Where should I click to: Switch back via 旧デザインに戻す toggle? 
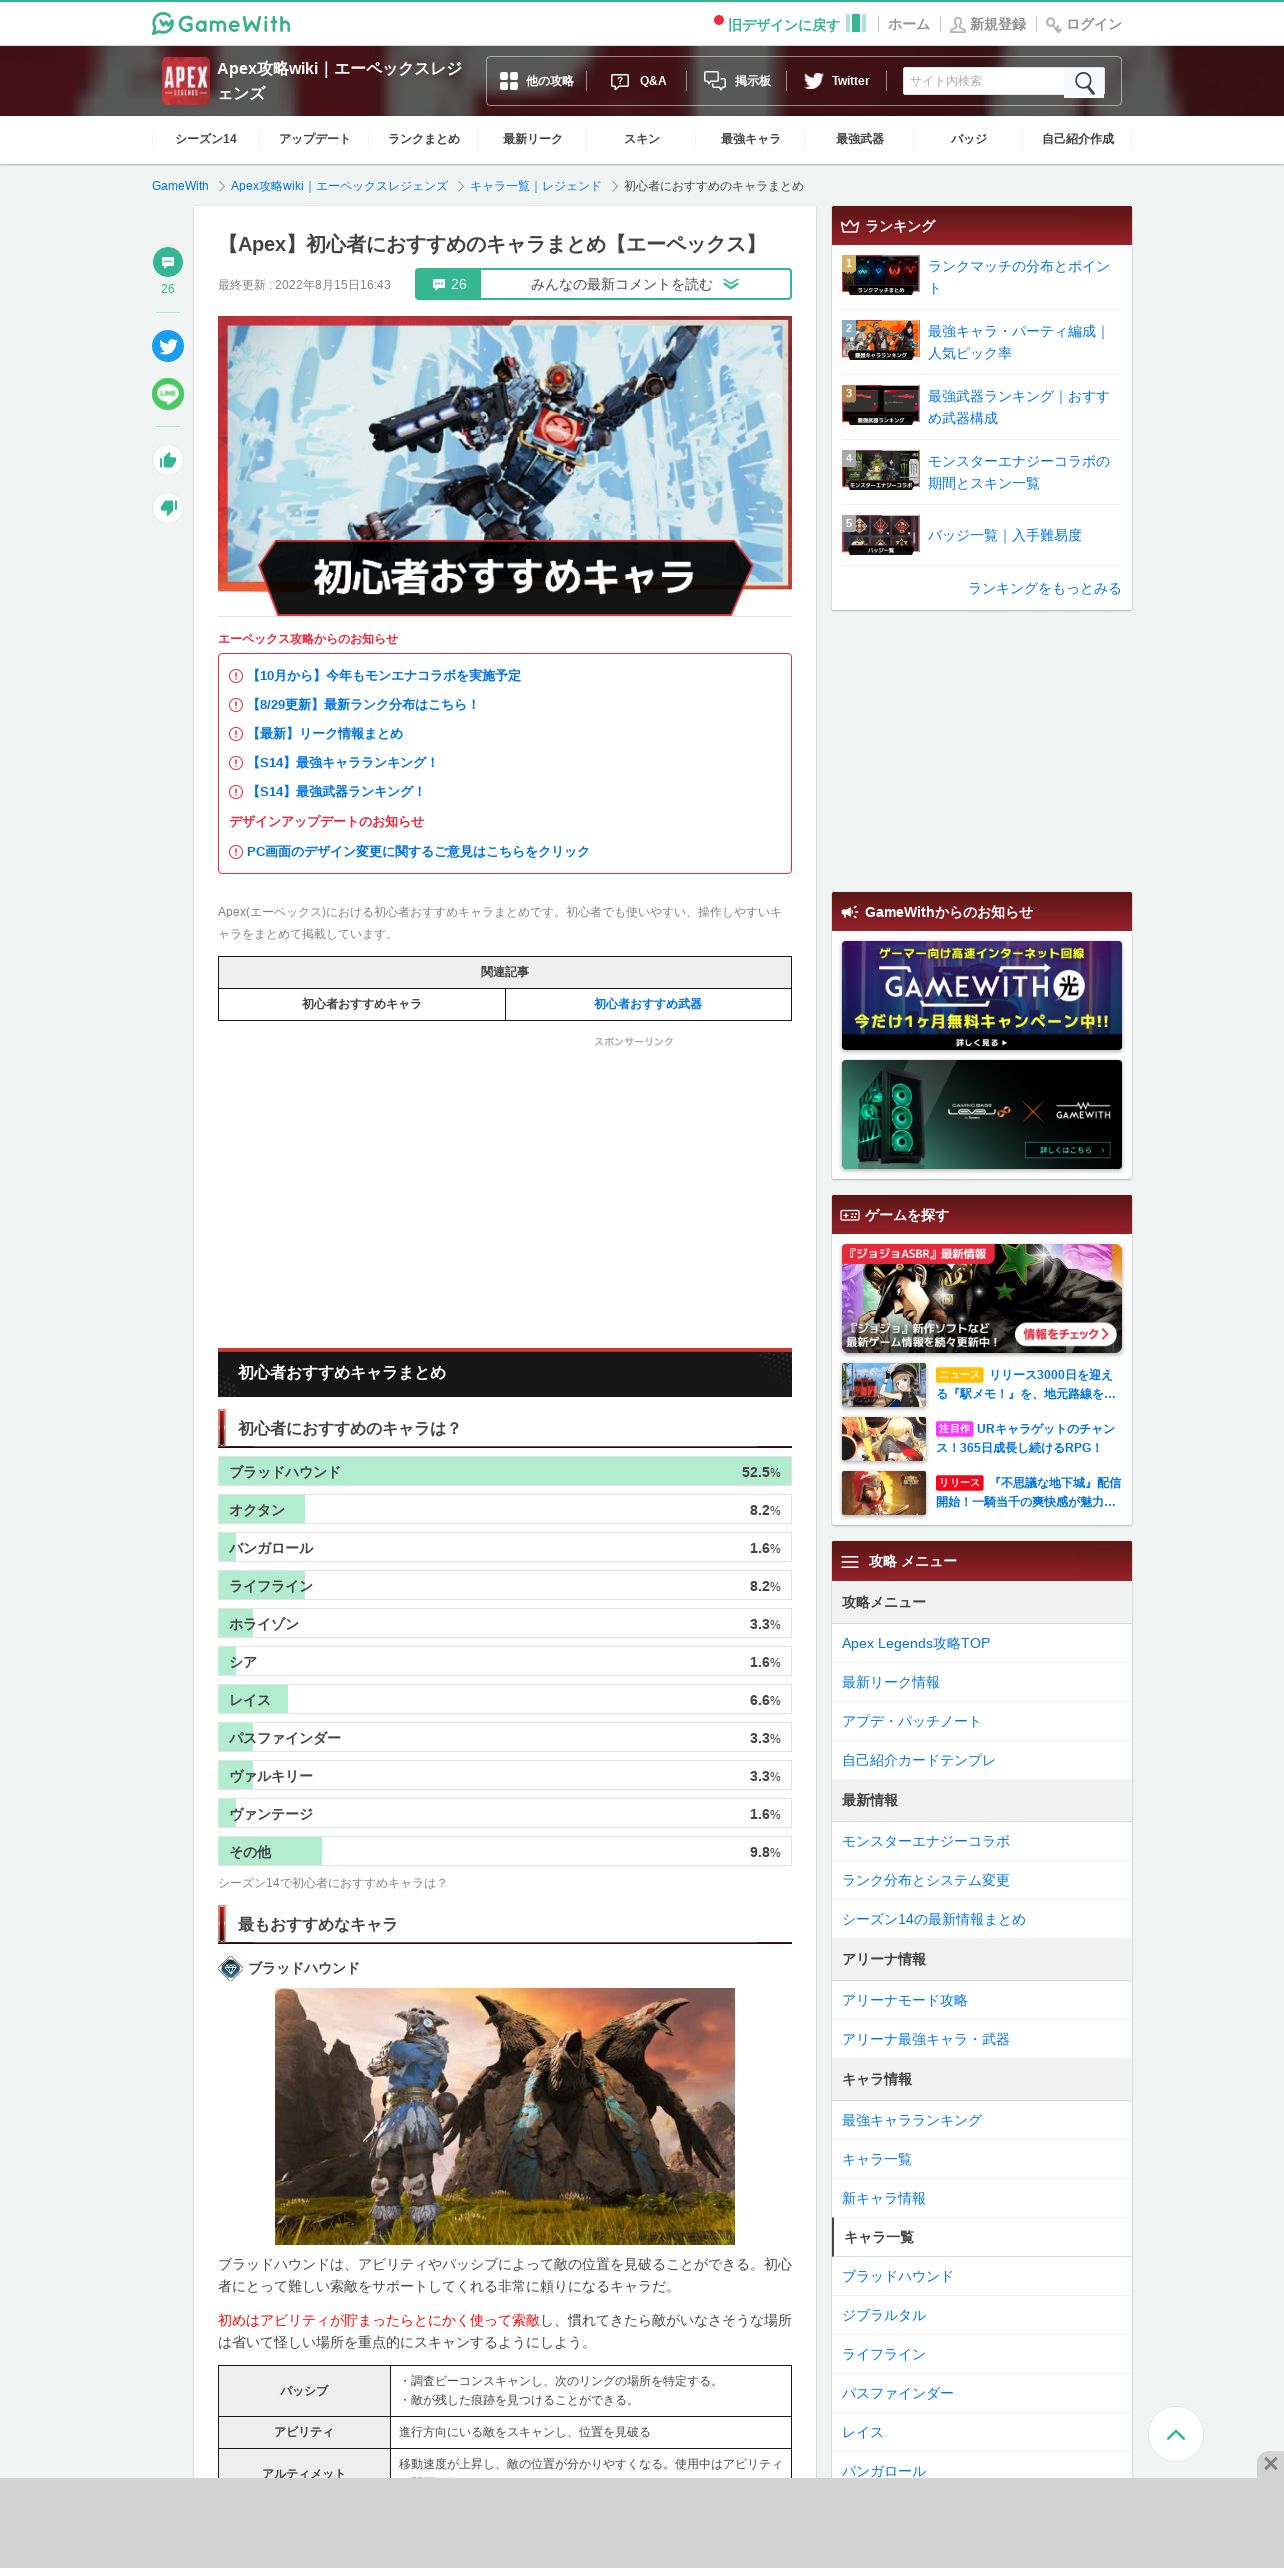(x=790, y=24)
